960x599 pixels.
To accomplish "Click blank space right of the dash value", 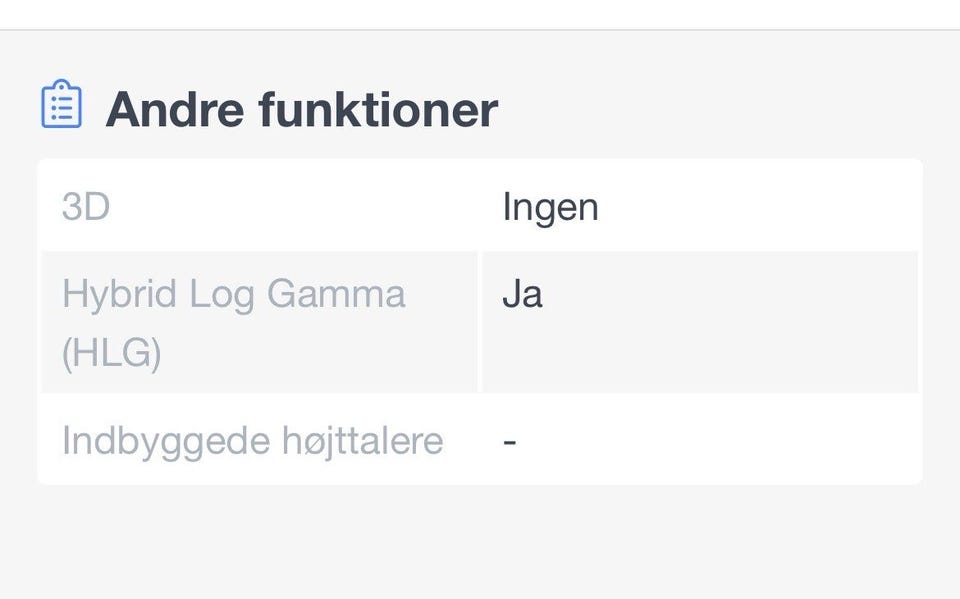I will 720,440.
